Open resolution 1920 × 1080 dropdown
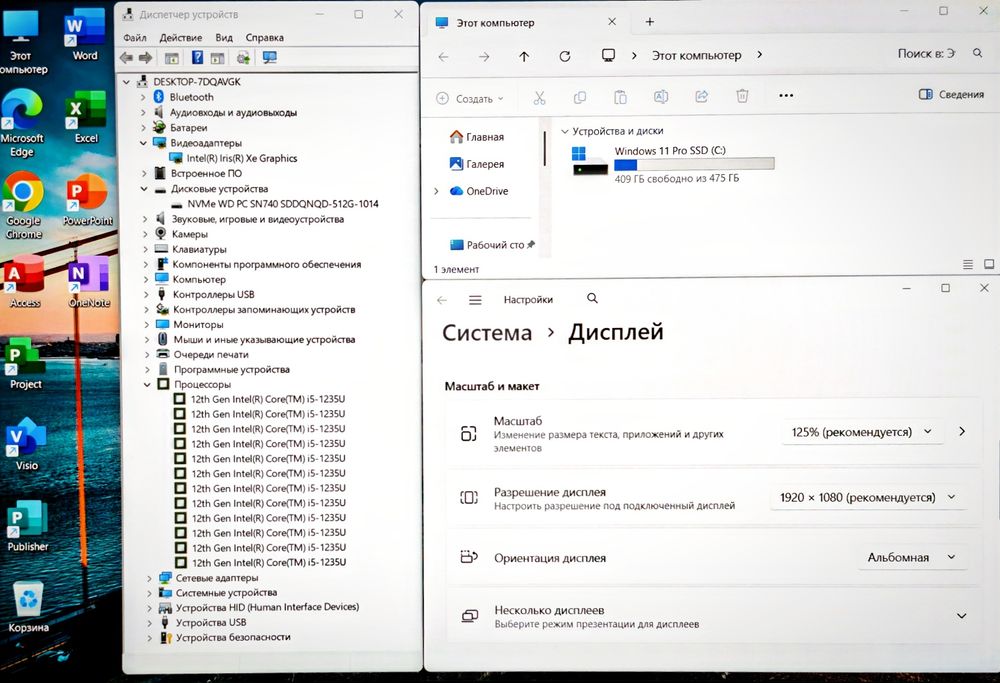 tap(868, 497)
